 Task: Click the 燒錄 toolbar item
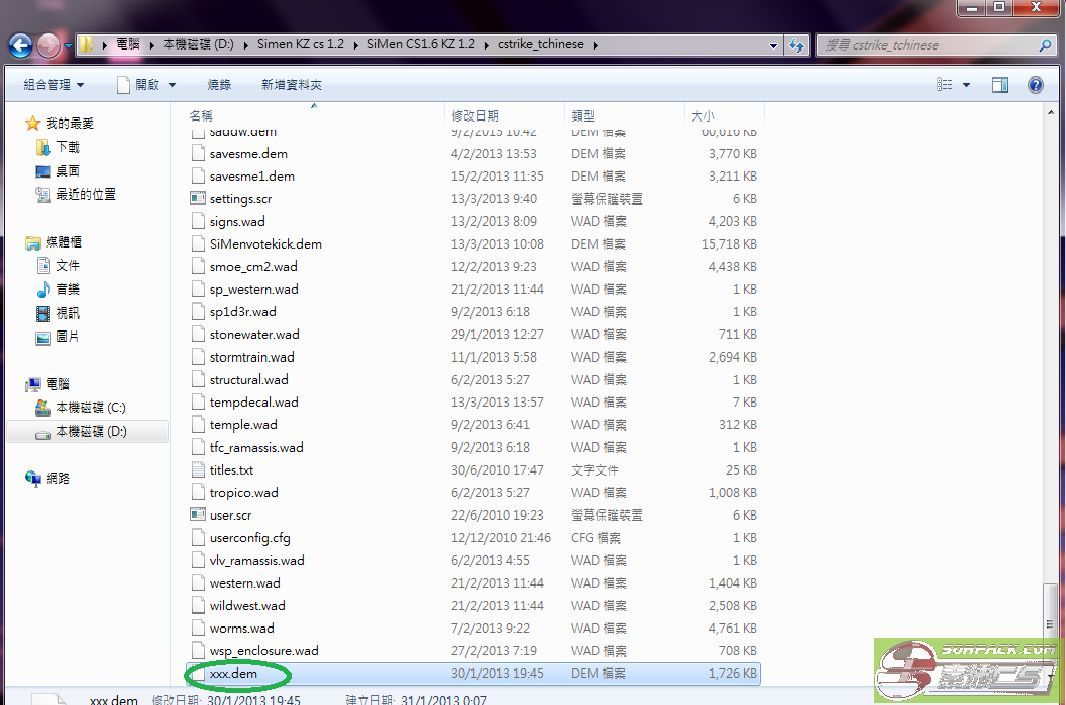[219, 84]
